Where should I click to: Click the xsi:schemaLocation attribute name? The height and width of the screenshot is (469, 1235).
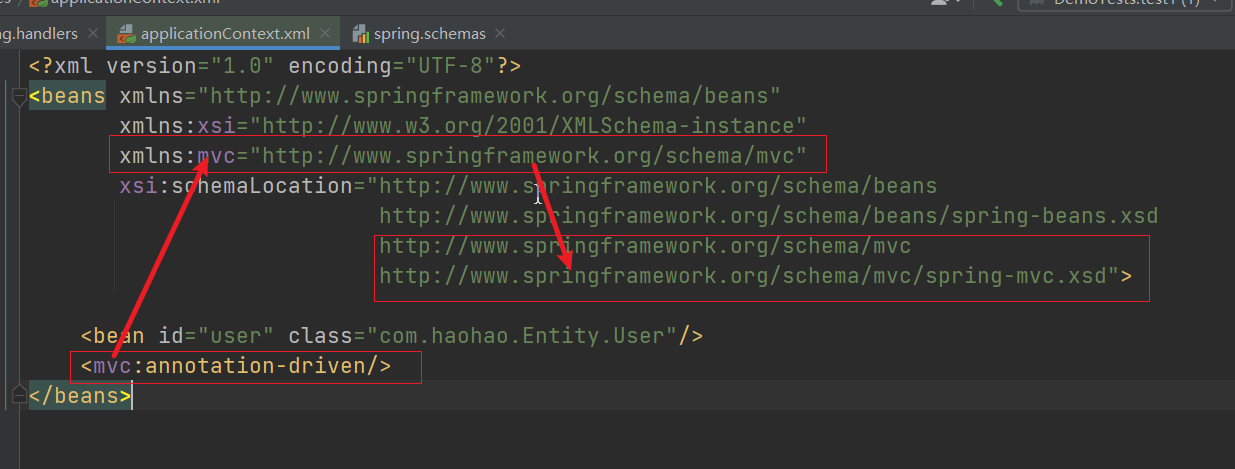[236, 186]
